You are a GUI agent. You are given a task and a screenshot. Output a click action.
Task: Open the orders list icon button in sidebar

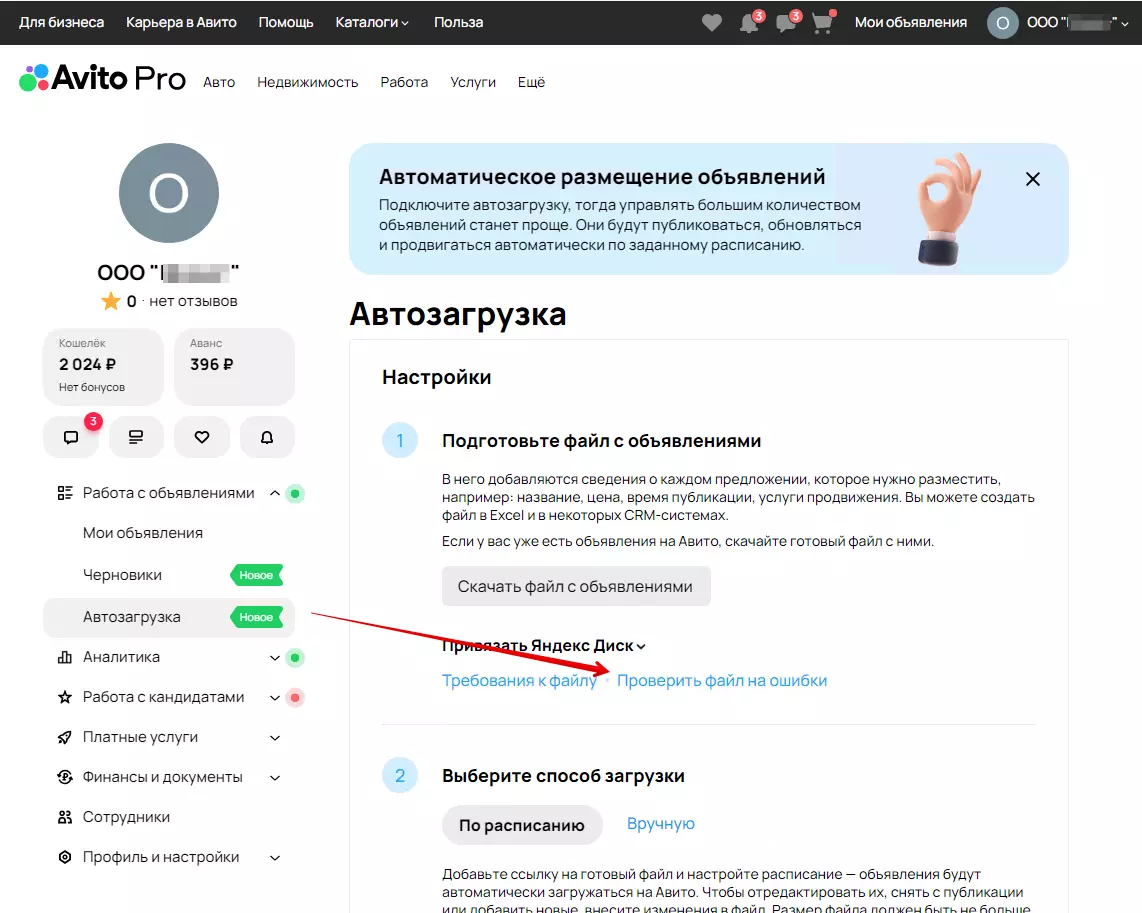[136, 437]
